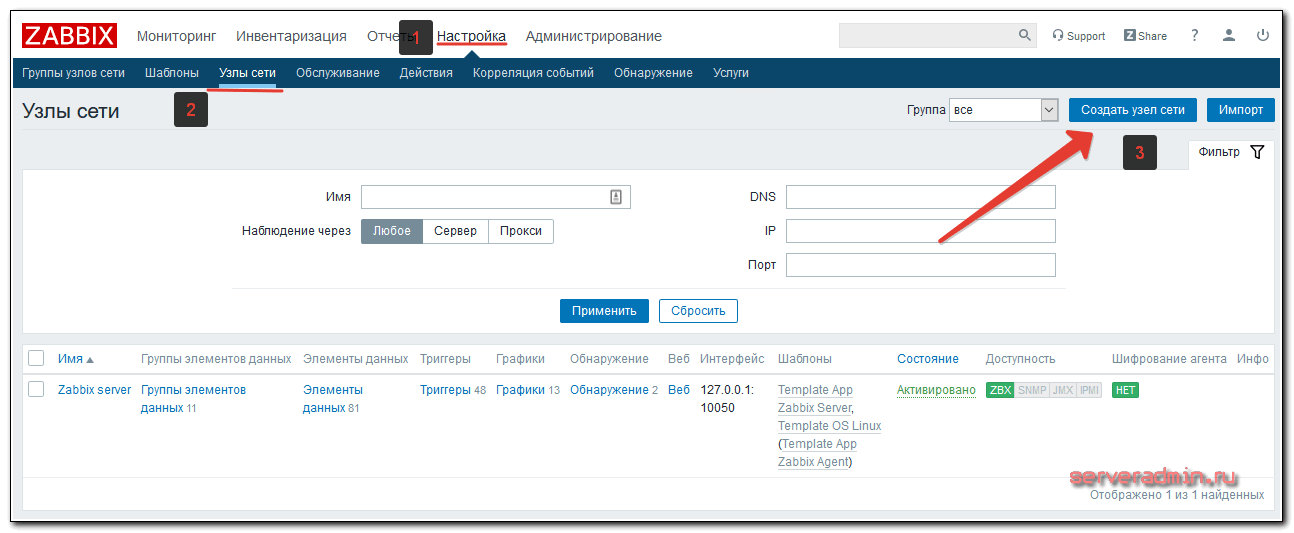Click Template App Zabbix Server link
Image resolution: width=1294 pixels, height=533 pixels.
click(x=815, y=399)
